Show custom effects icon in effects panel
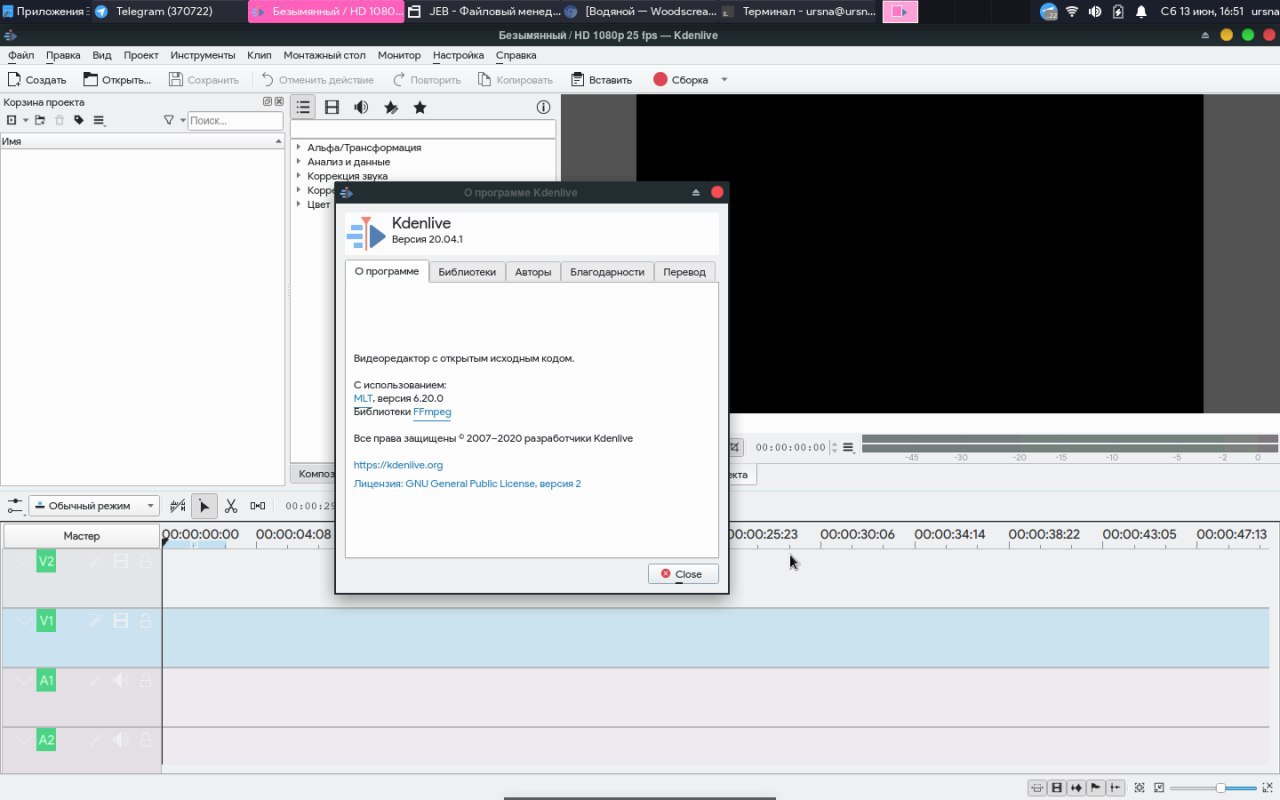The width and height of the screenshot is (1280, 800). pyautogui.click(x=391, y=107)
